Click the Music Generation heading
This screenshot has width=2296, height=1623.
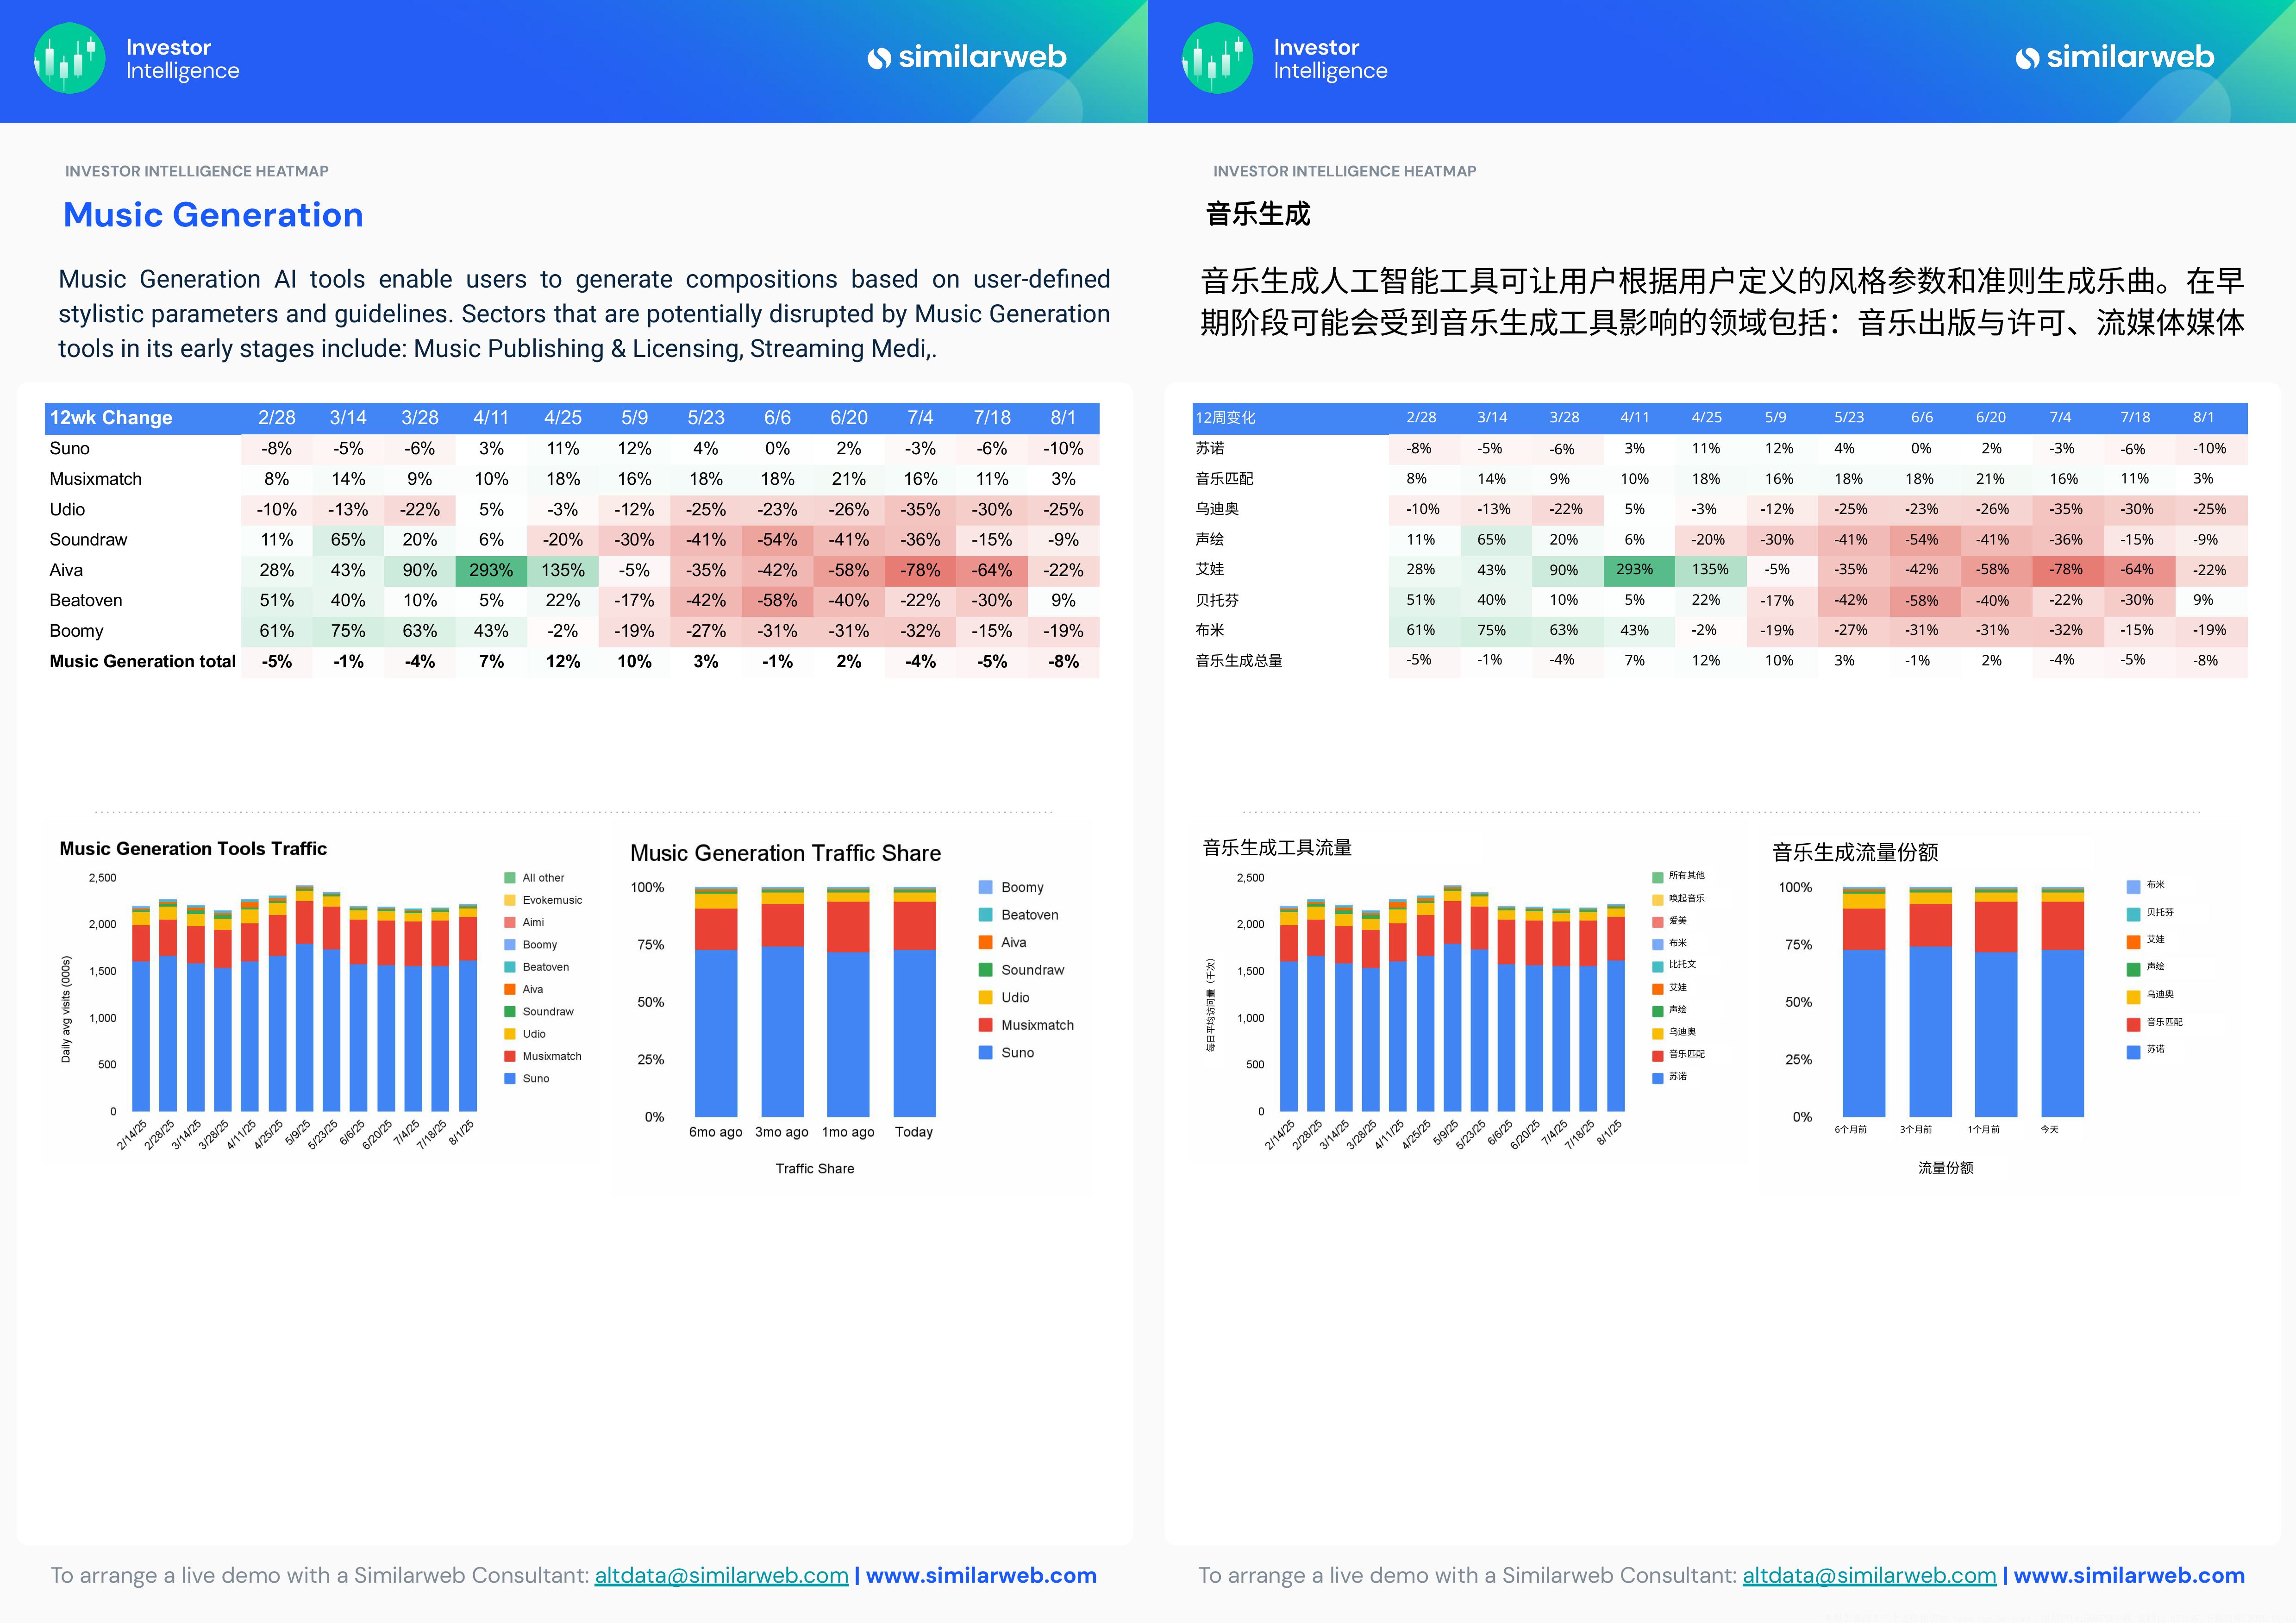213,215
